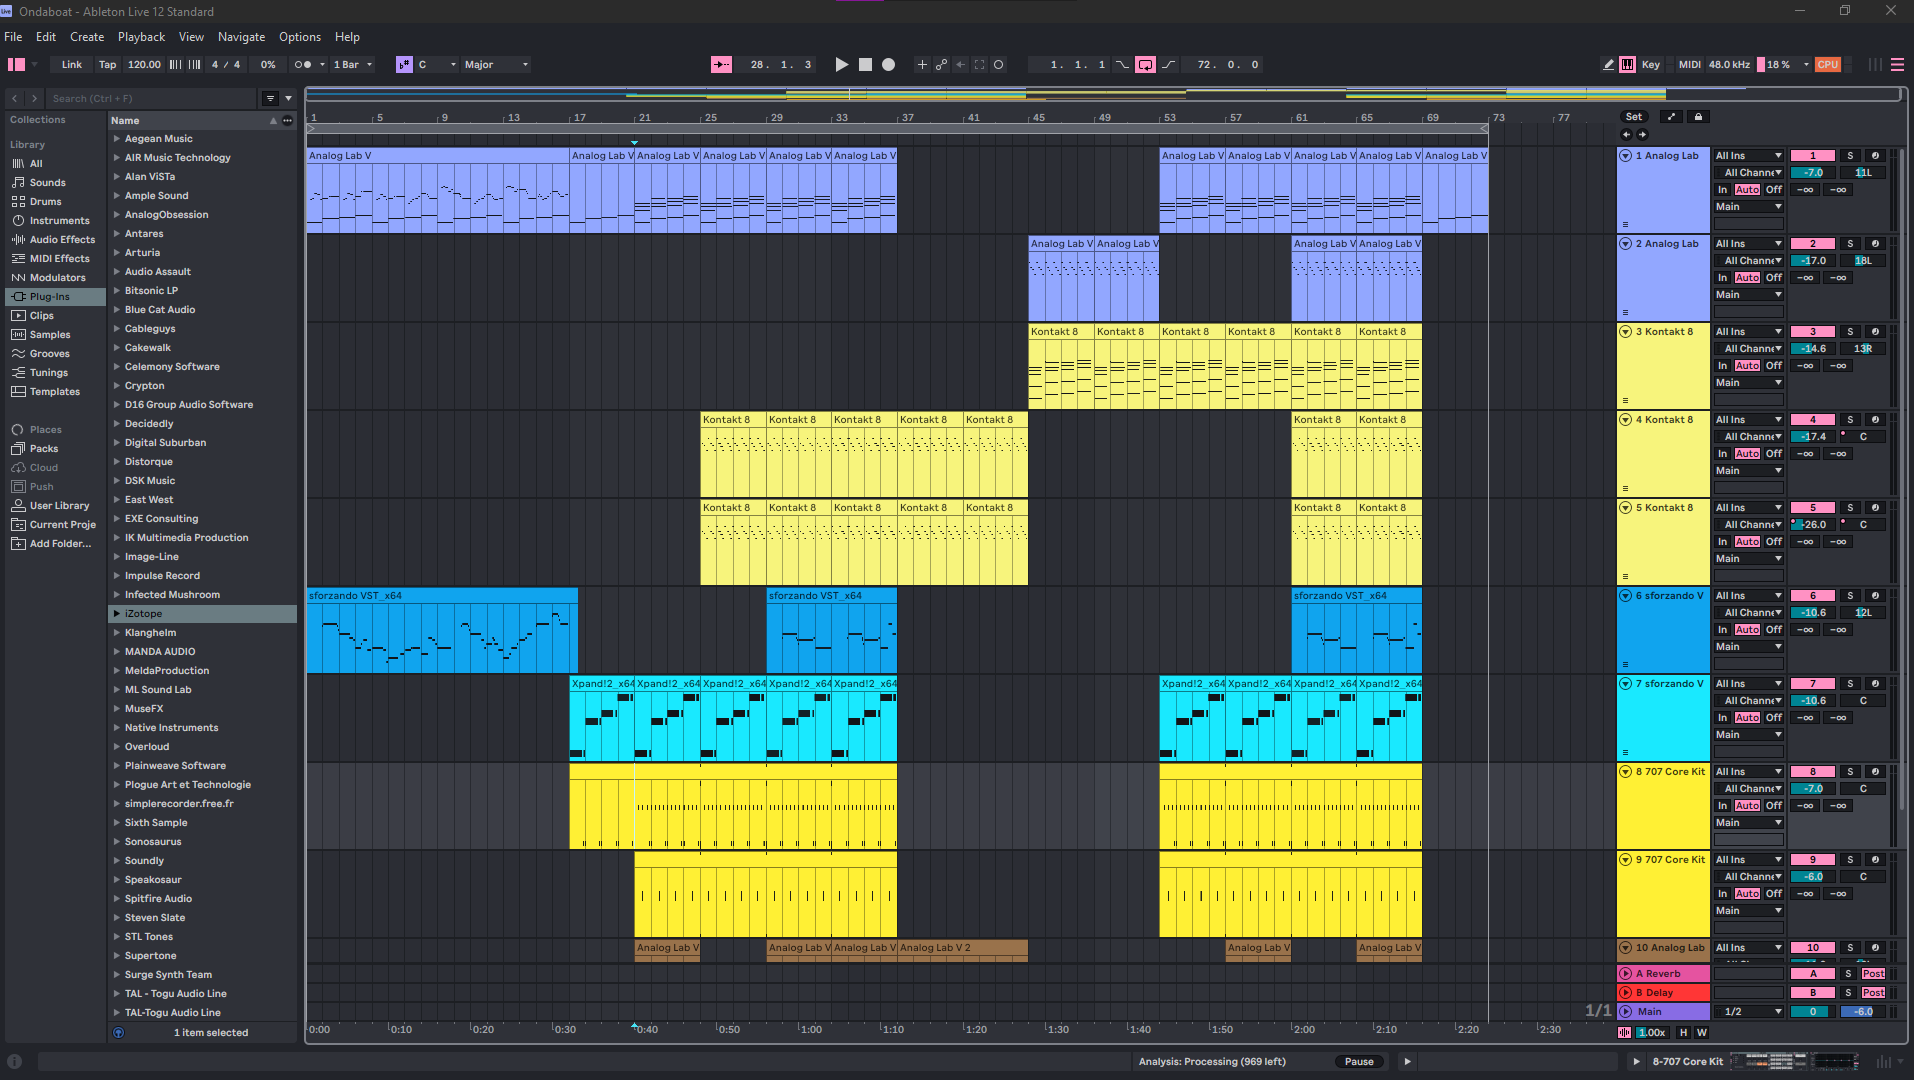
Task: Toggle the metronome button
Action: pyautogui.click(x=302, y=64)
